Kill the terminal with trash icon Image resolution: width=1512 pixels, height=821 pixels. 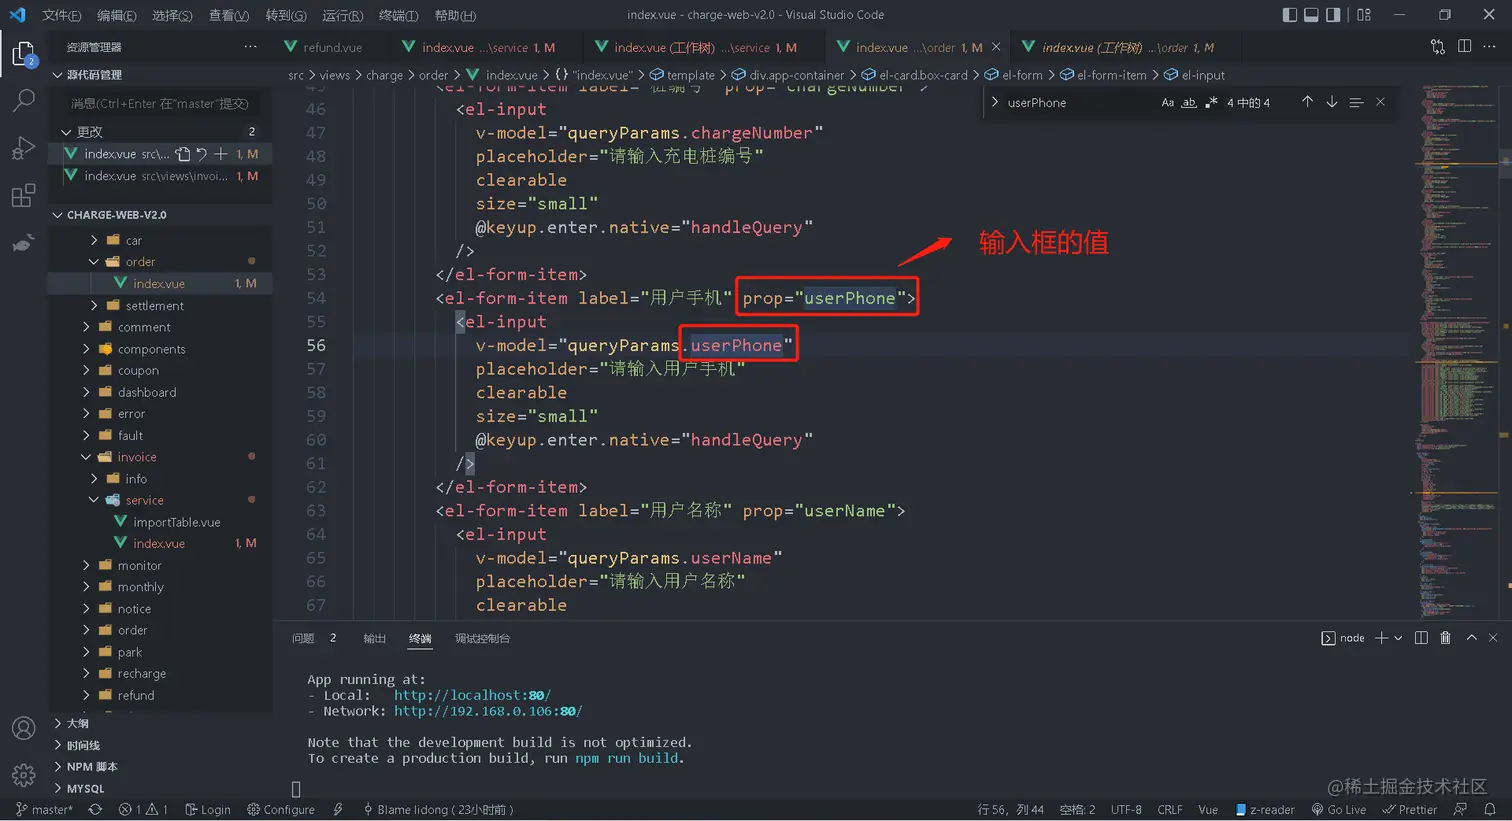click(x=1445, y=638)
